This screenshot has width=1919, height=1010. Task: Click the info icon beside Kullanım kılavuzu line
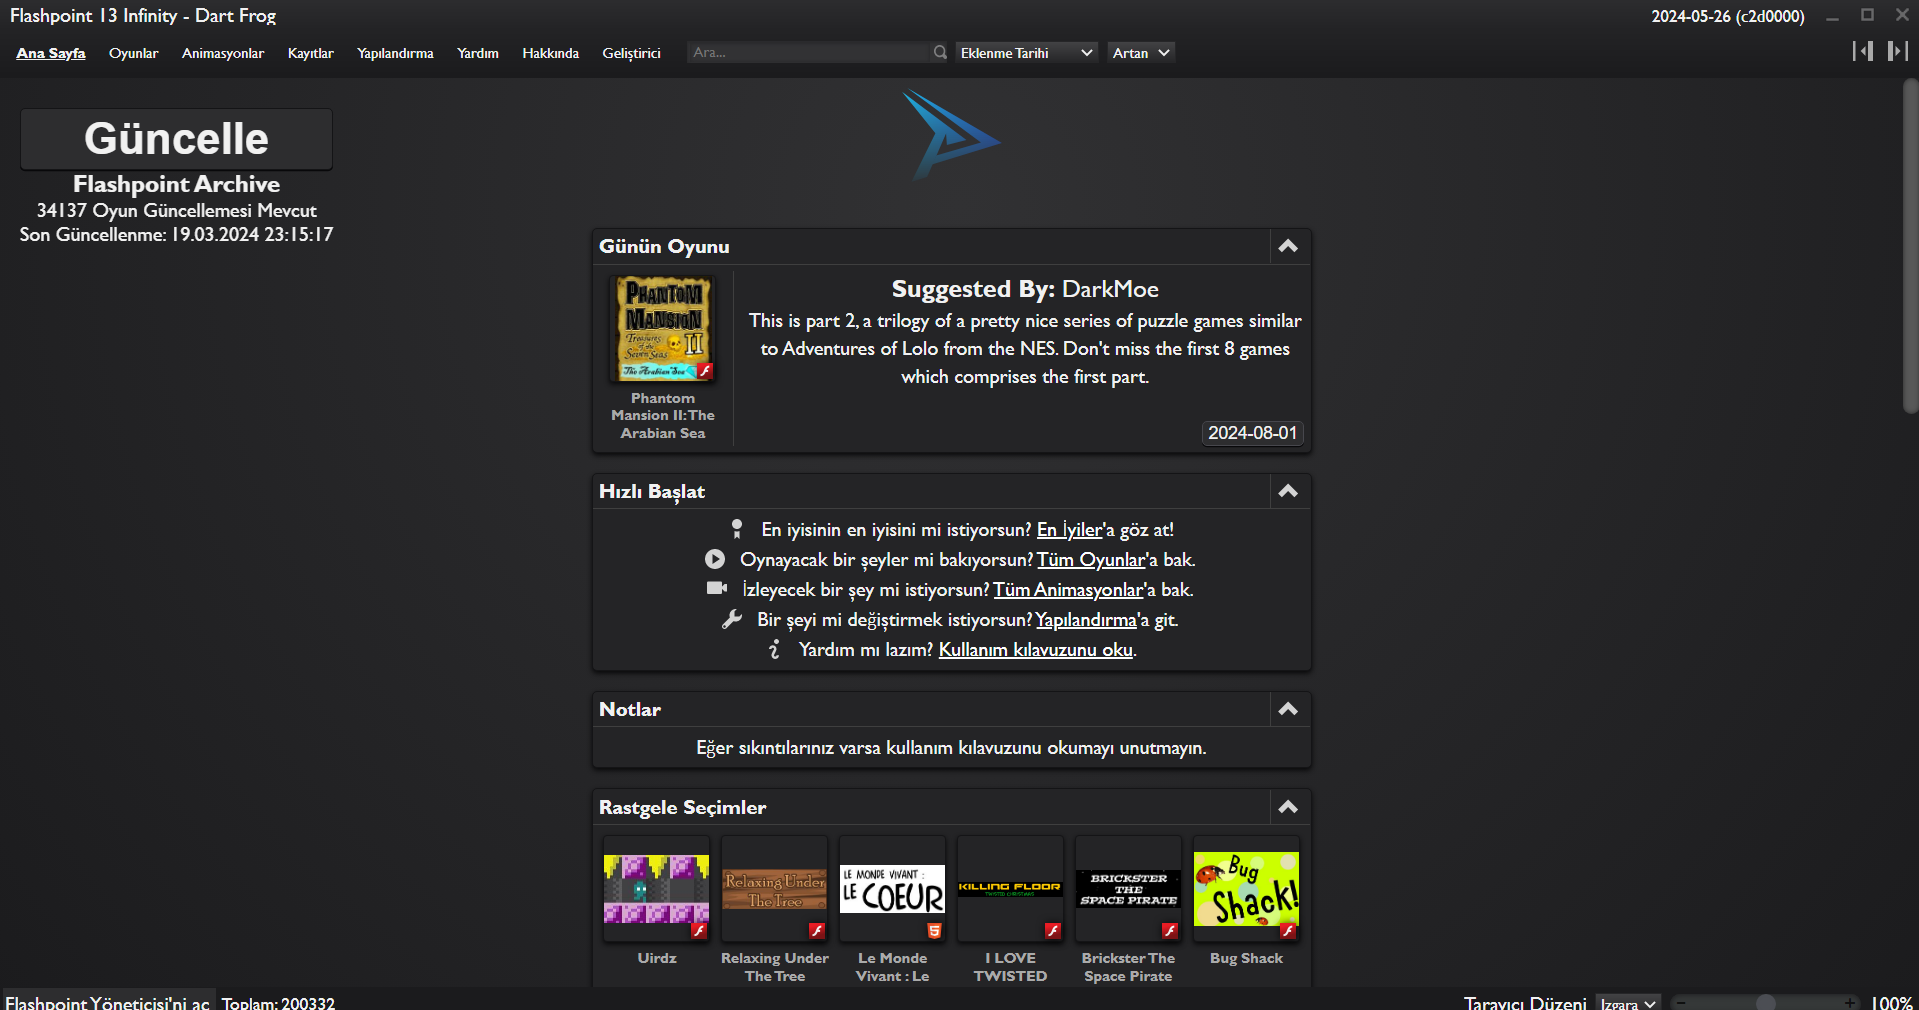tap(774, 649)
